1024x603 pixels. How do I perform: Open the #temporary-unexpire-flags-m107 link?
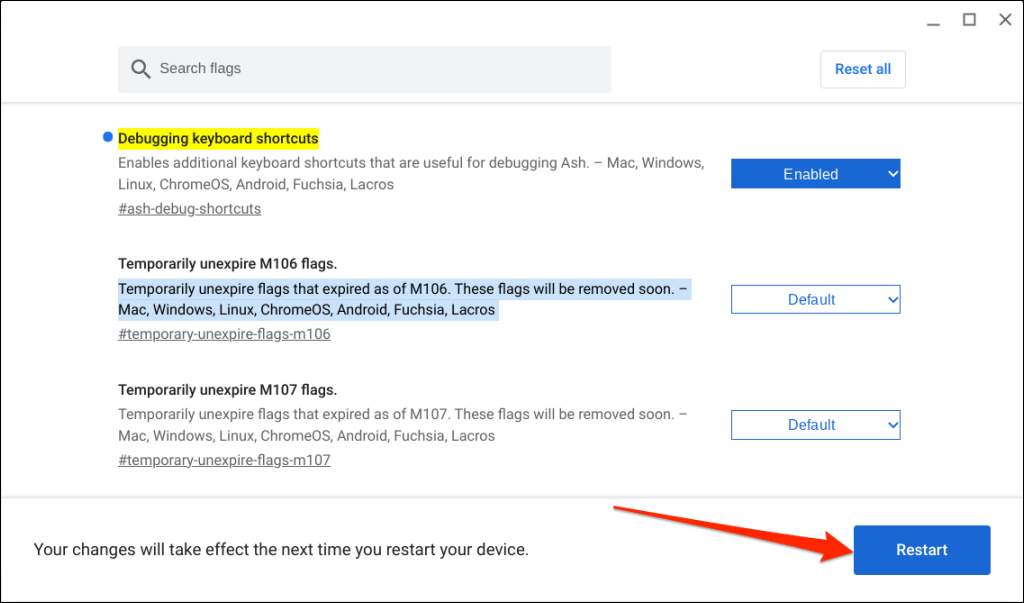[224, 460]
